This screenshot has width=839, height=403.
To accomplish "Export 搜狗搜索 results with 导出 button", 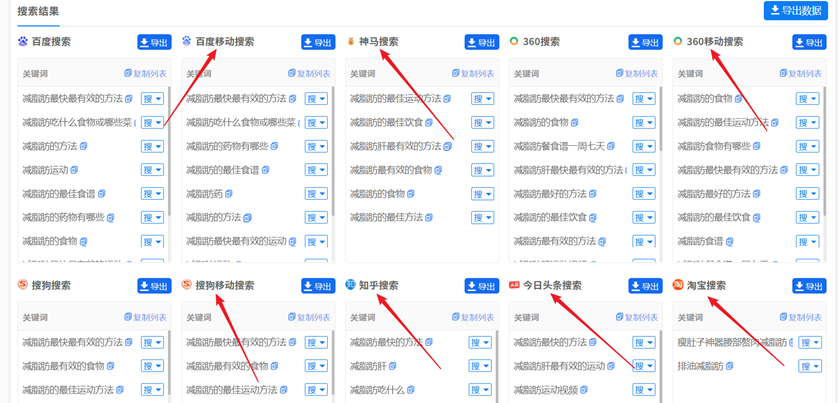I will (155, 286).
